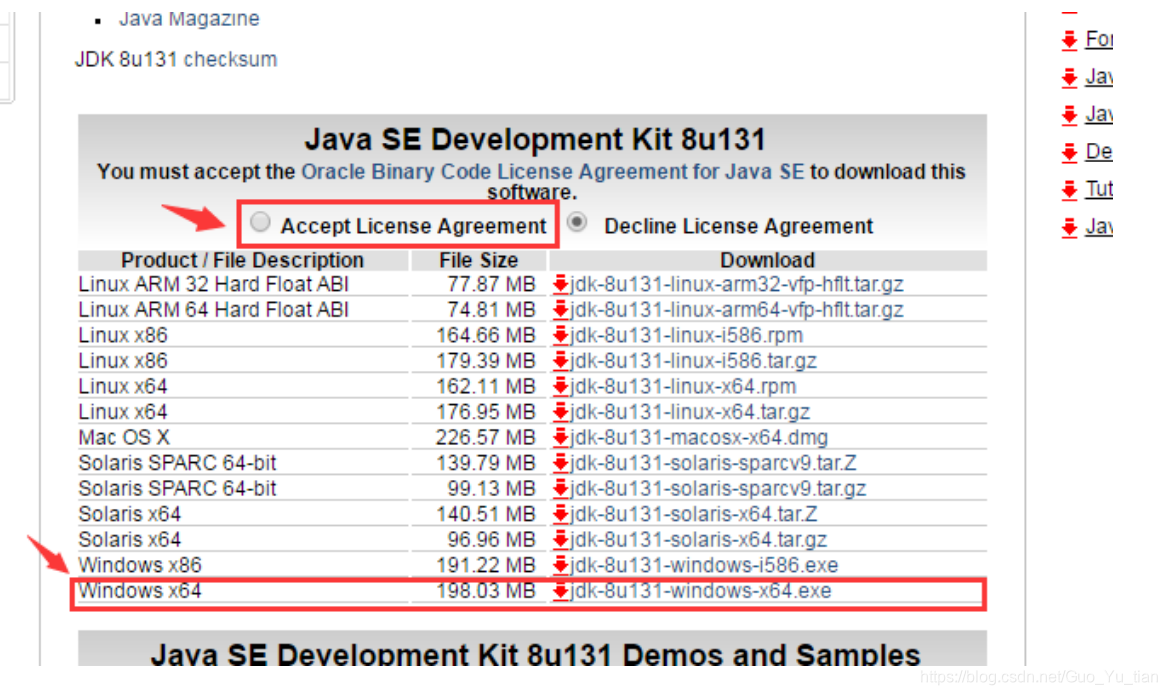Viewport: 1167px width, 695px height.
Task: Click 'File Size' column header
Action: 479,260
